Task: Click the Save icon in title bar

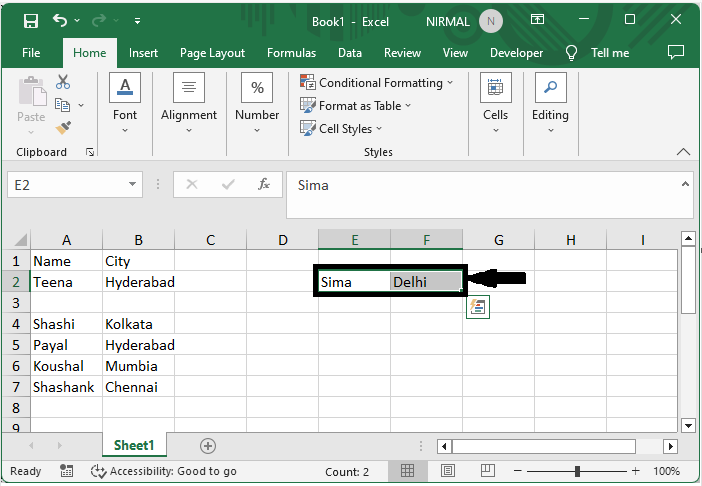Action: tap(30, 21)
